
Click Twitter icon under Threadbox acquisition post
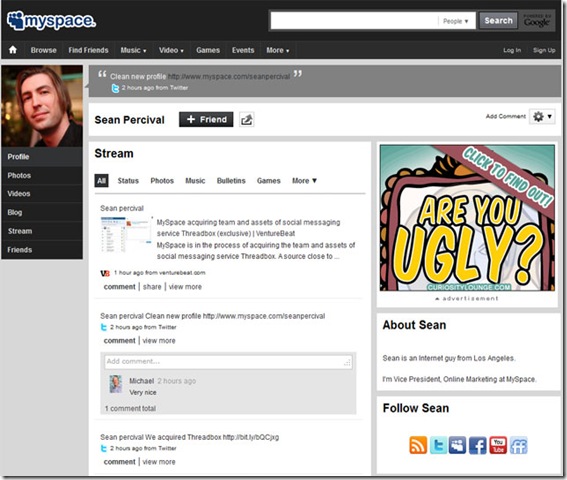(x=104, y=449)
